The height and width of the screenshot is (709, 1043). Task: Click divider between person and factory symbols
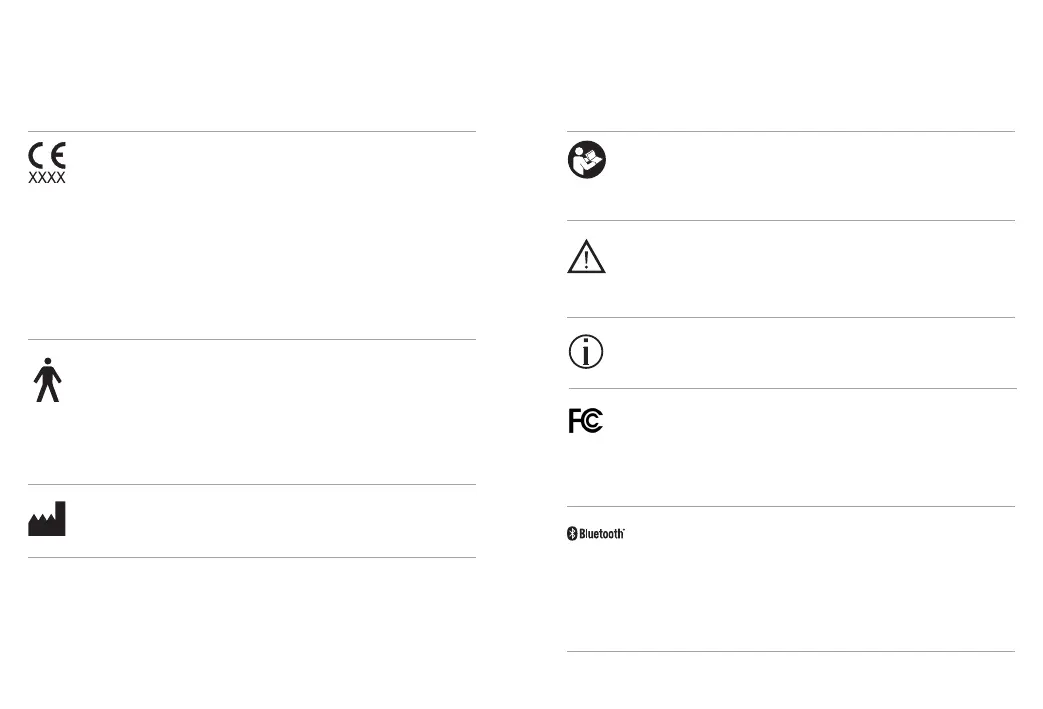(252, 484)
